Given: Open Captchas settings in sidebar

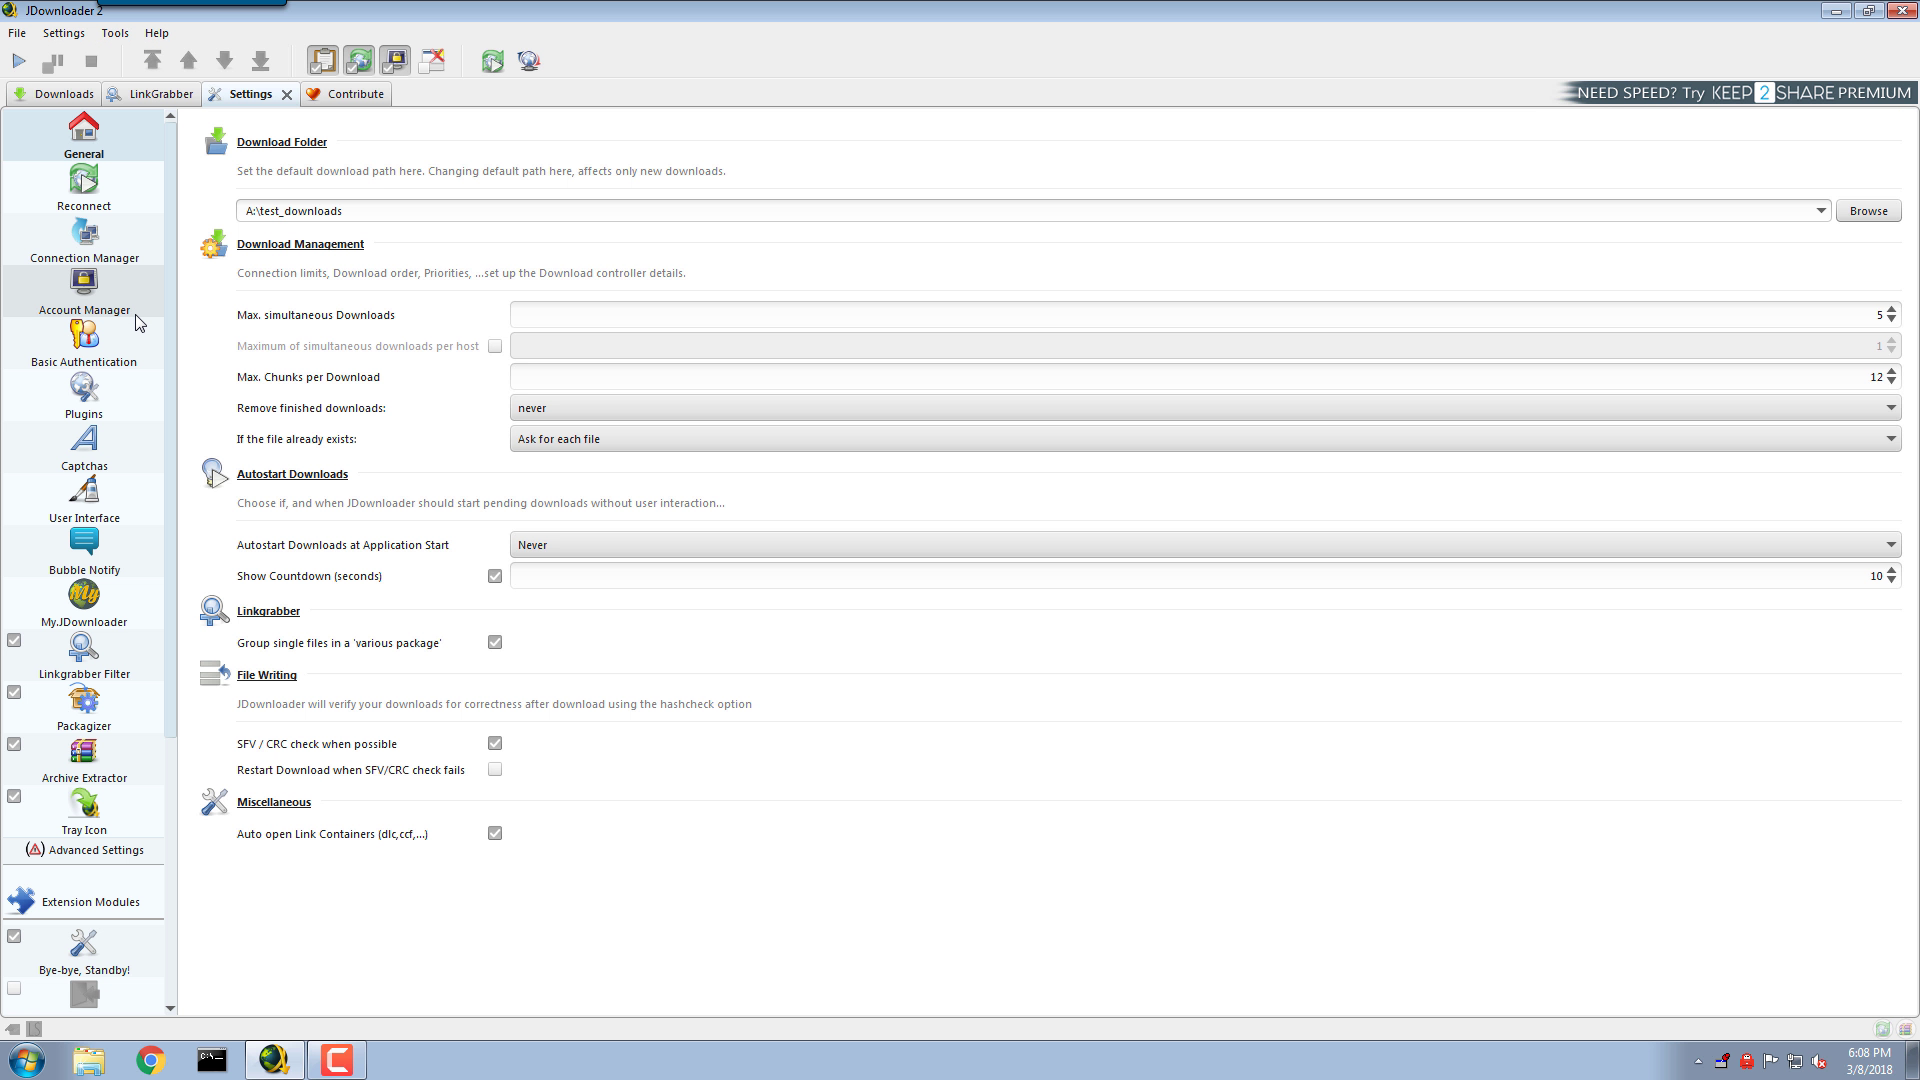Looking at the screenshot, I should point(84,447).
